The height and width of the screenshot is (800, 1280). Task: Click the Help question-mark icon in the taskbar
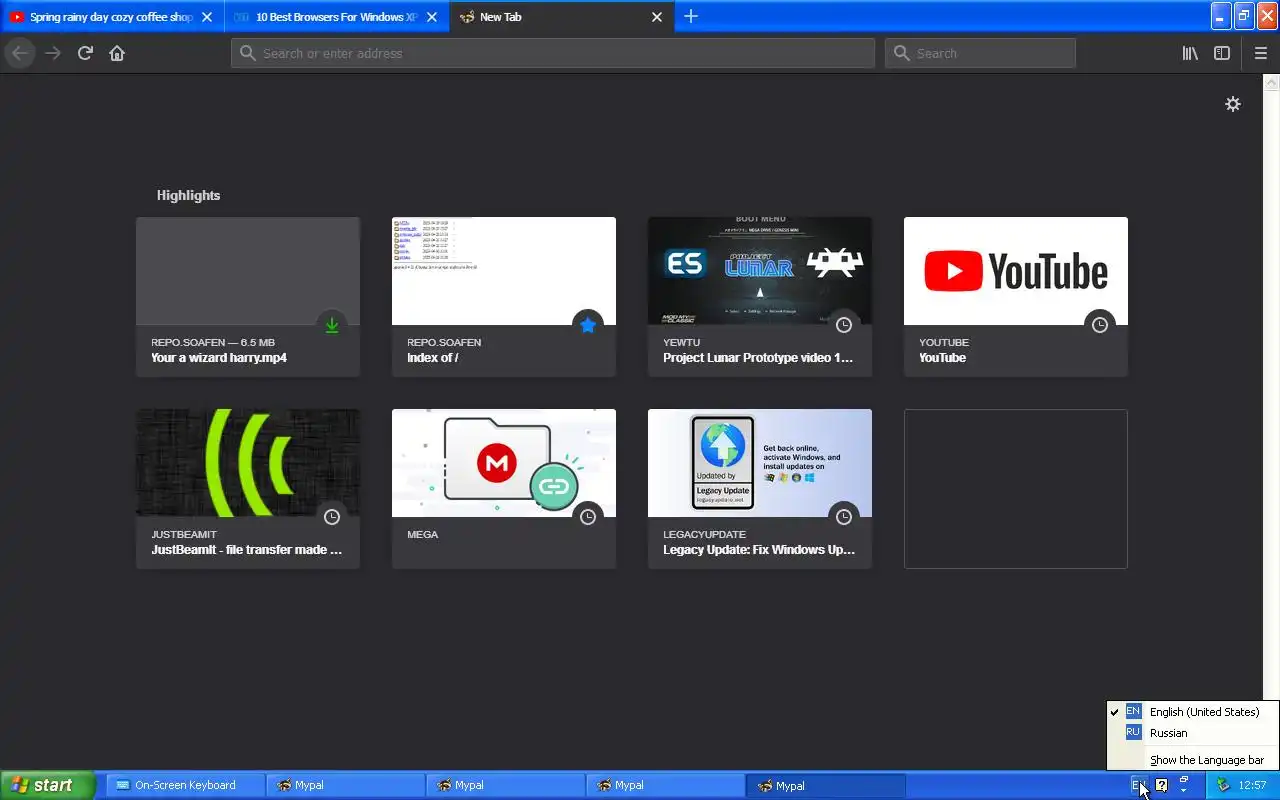[1162, 785]
